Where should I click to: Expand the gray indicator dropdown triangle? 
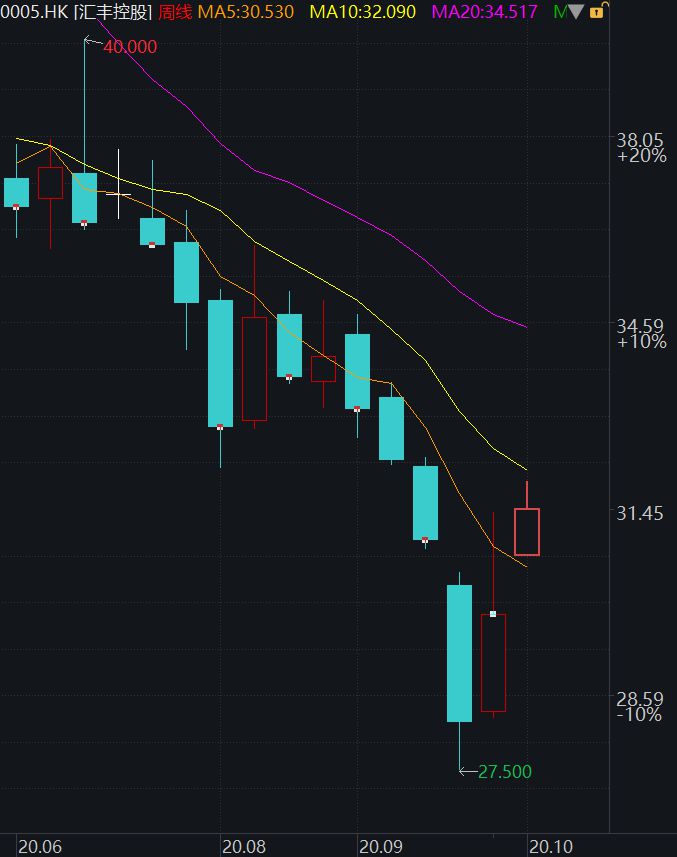[x=576, y=11]
